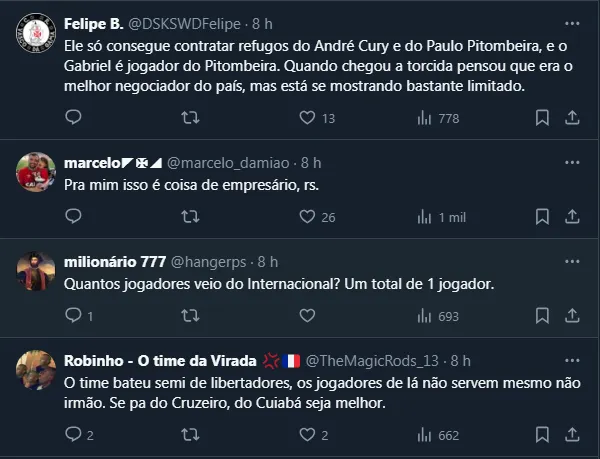Share Robinho's tweet

(573, 435)
